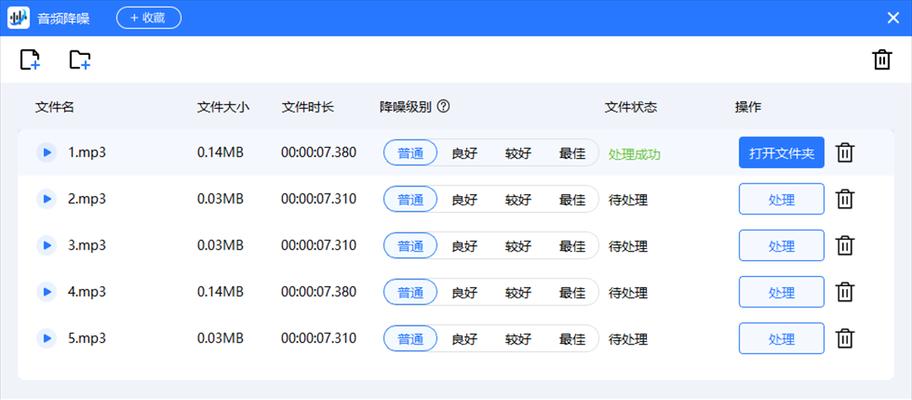
Task: Click the 文件大小 column header
Action: click(223, 107)
